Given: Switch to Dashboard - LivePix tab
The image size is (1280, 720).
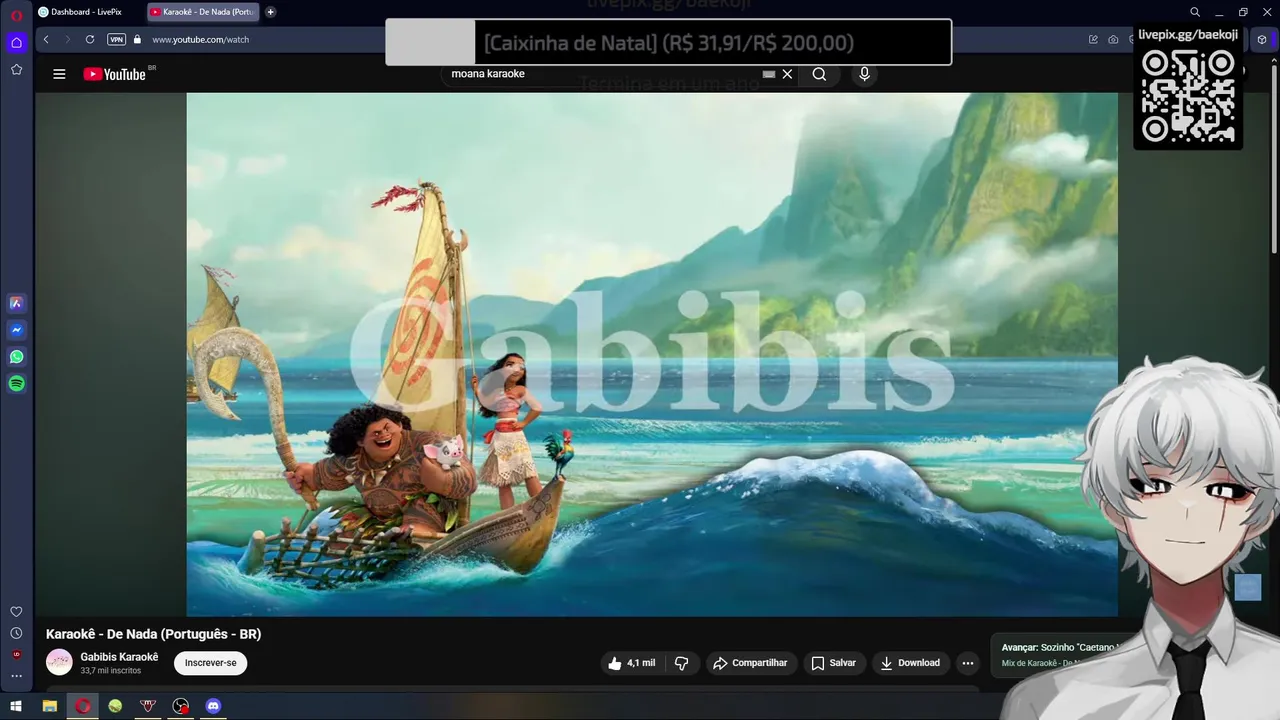Looking at the screenshot, I should (88, 12).
